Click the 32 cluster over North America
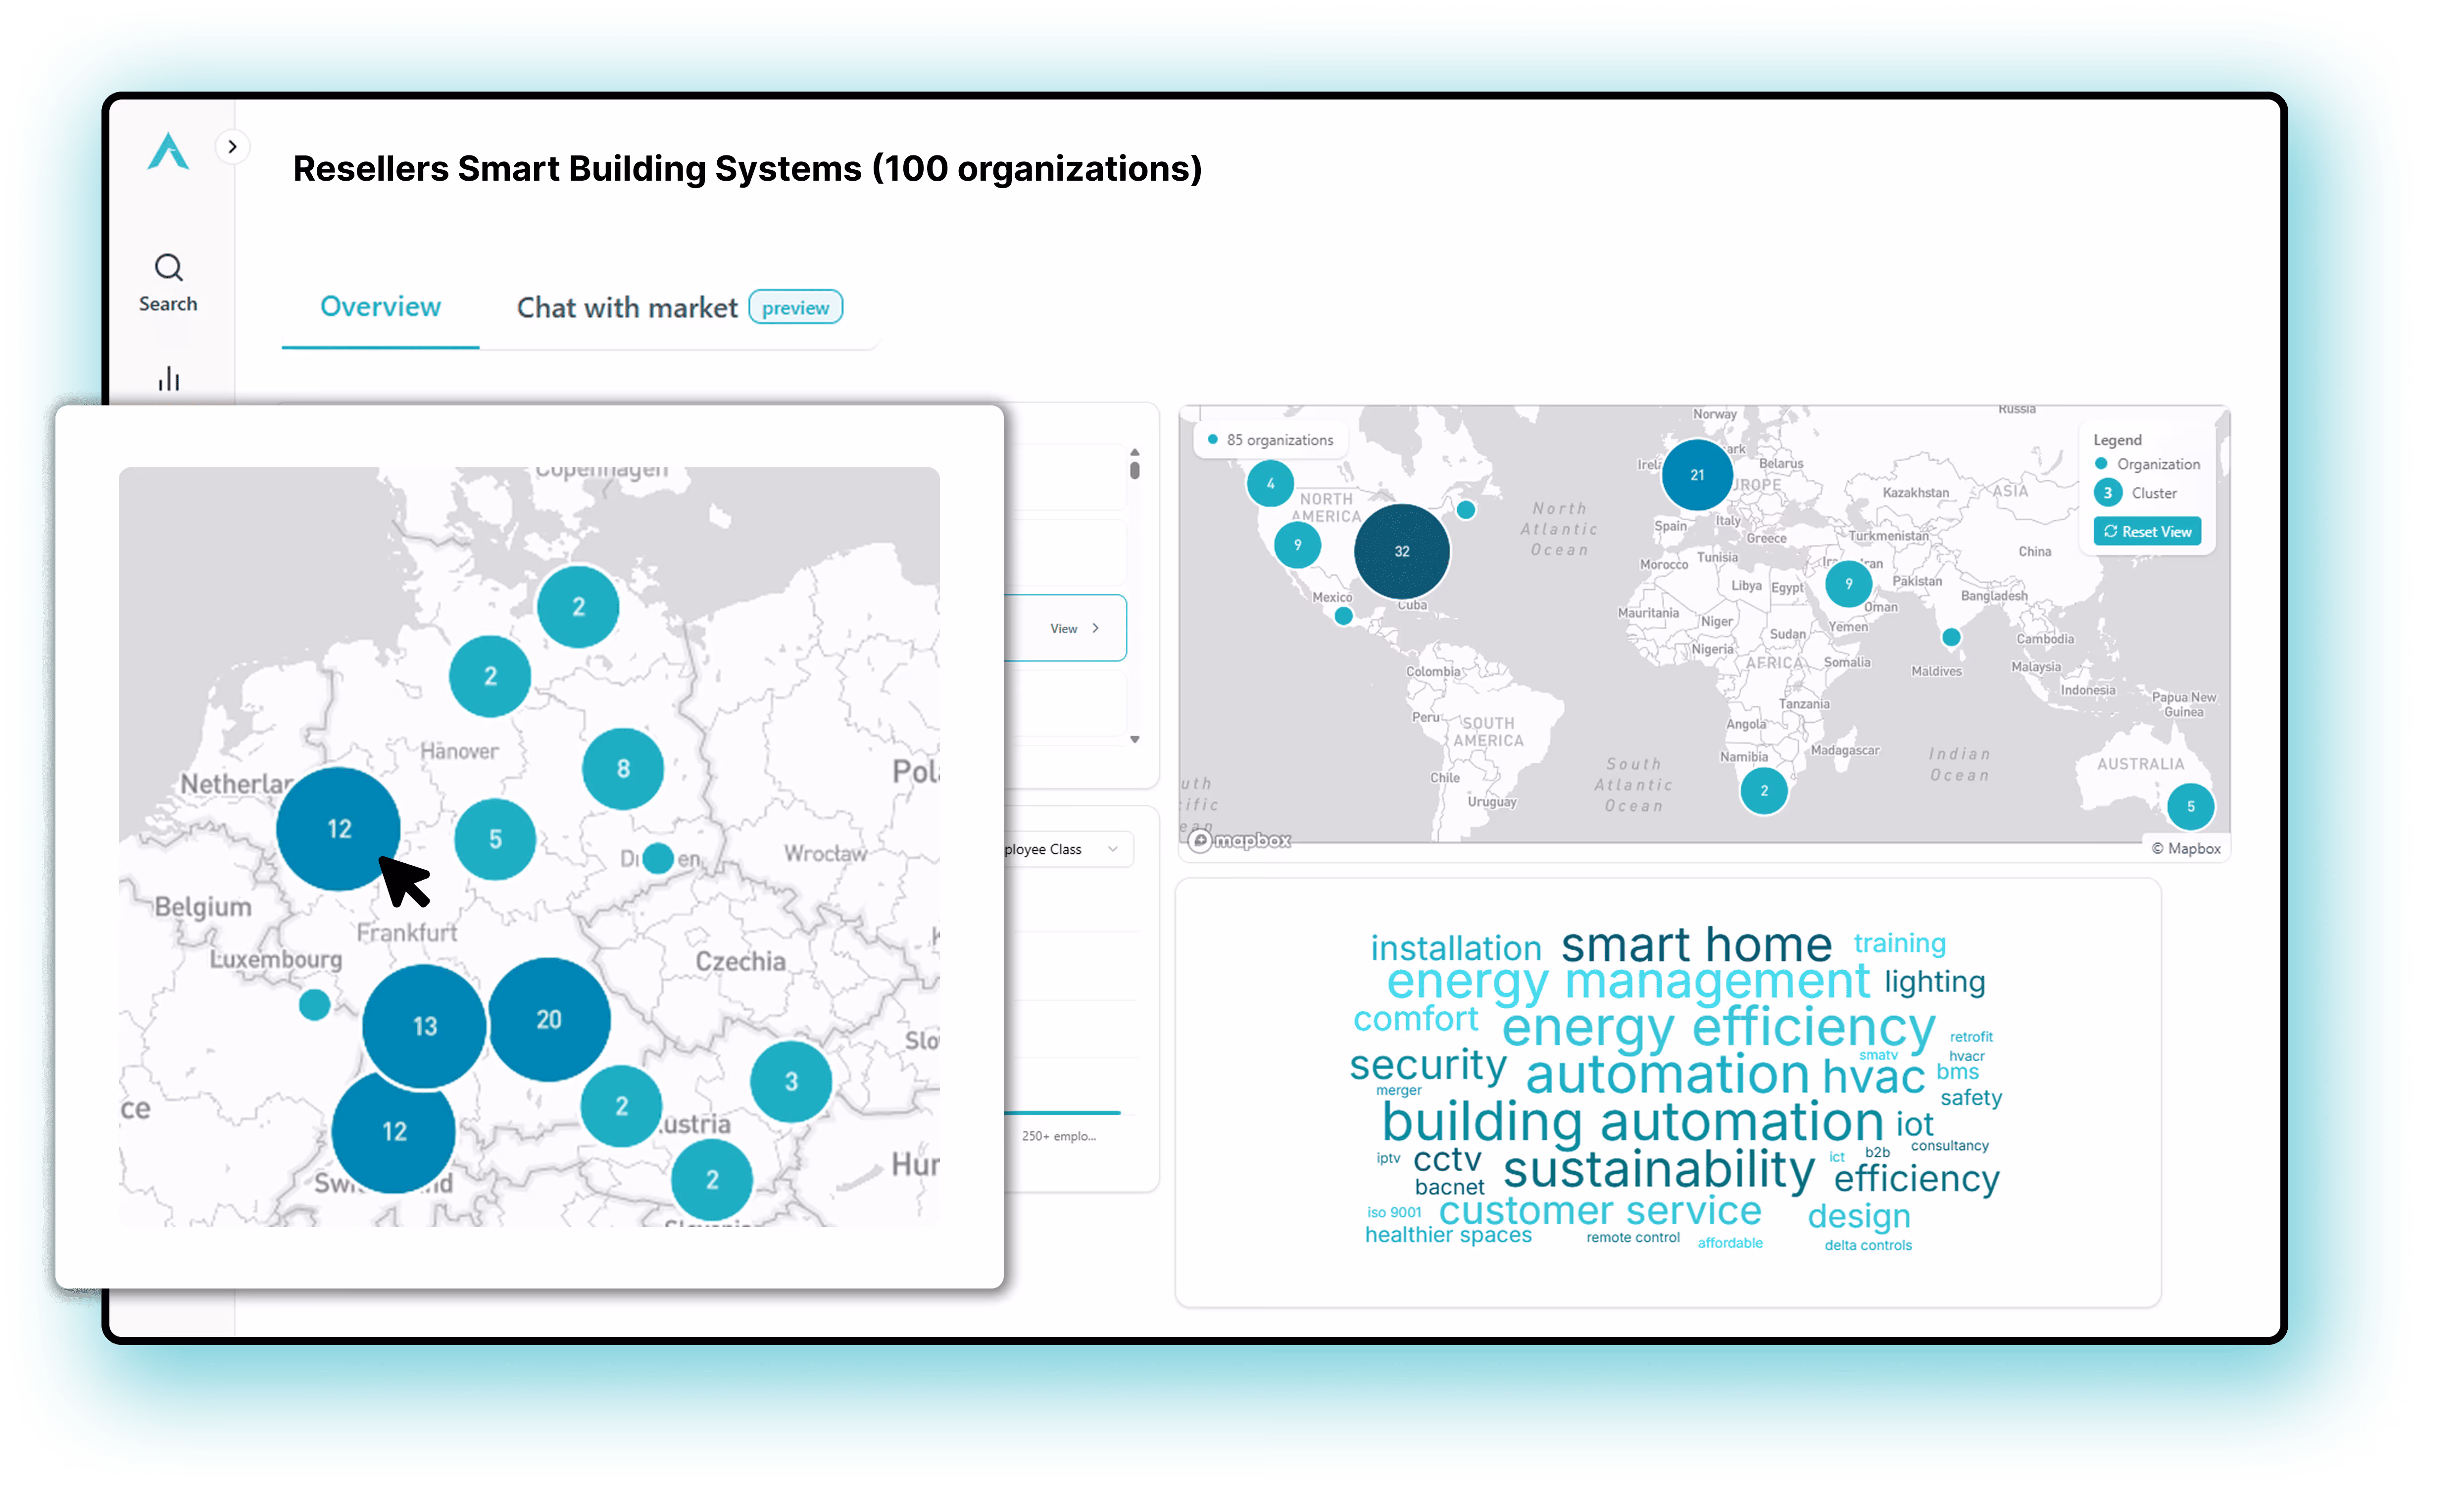This screenshot has width=2464, height=1486. click(x=1402, y=551)
